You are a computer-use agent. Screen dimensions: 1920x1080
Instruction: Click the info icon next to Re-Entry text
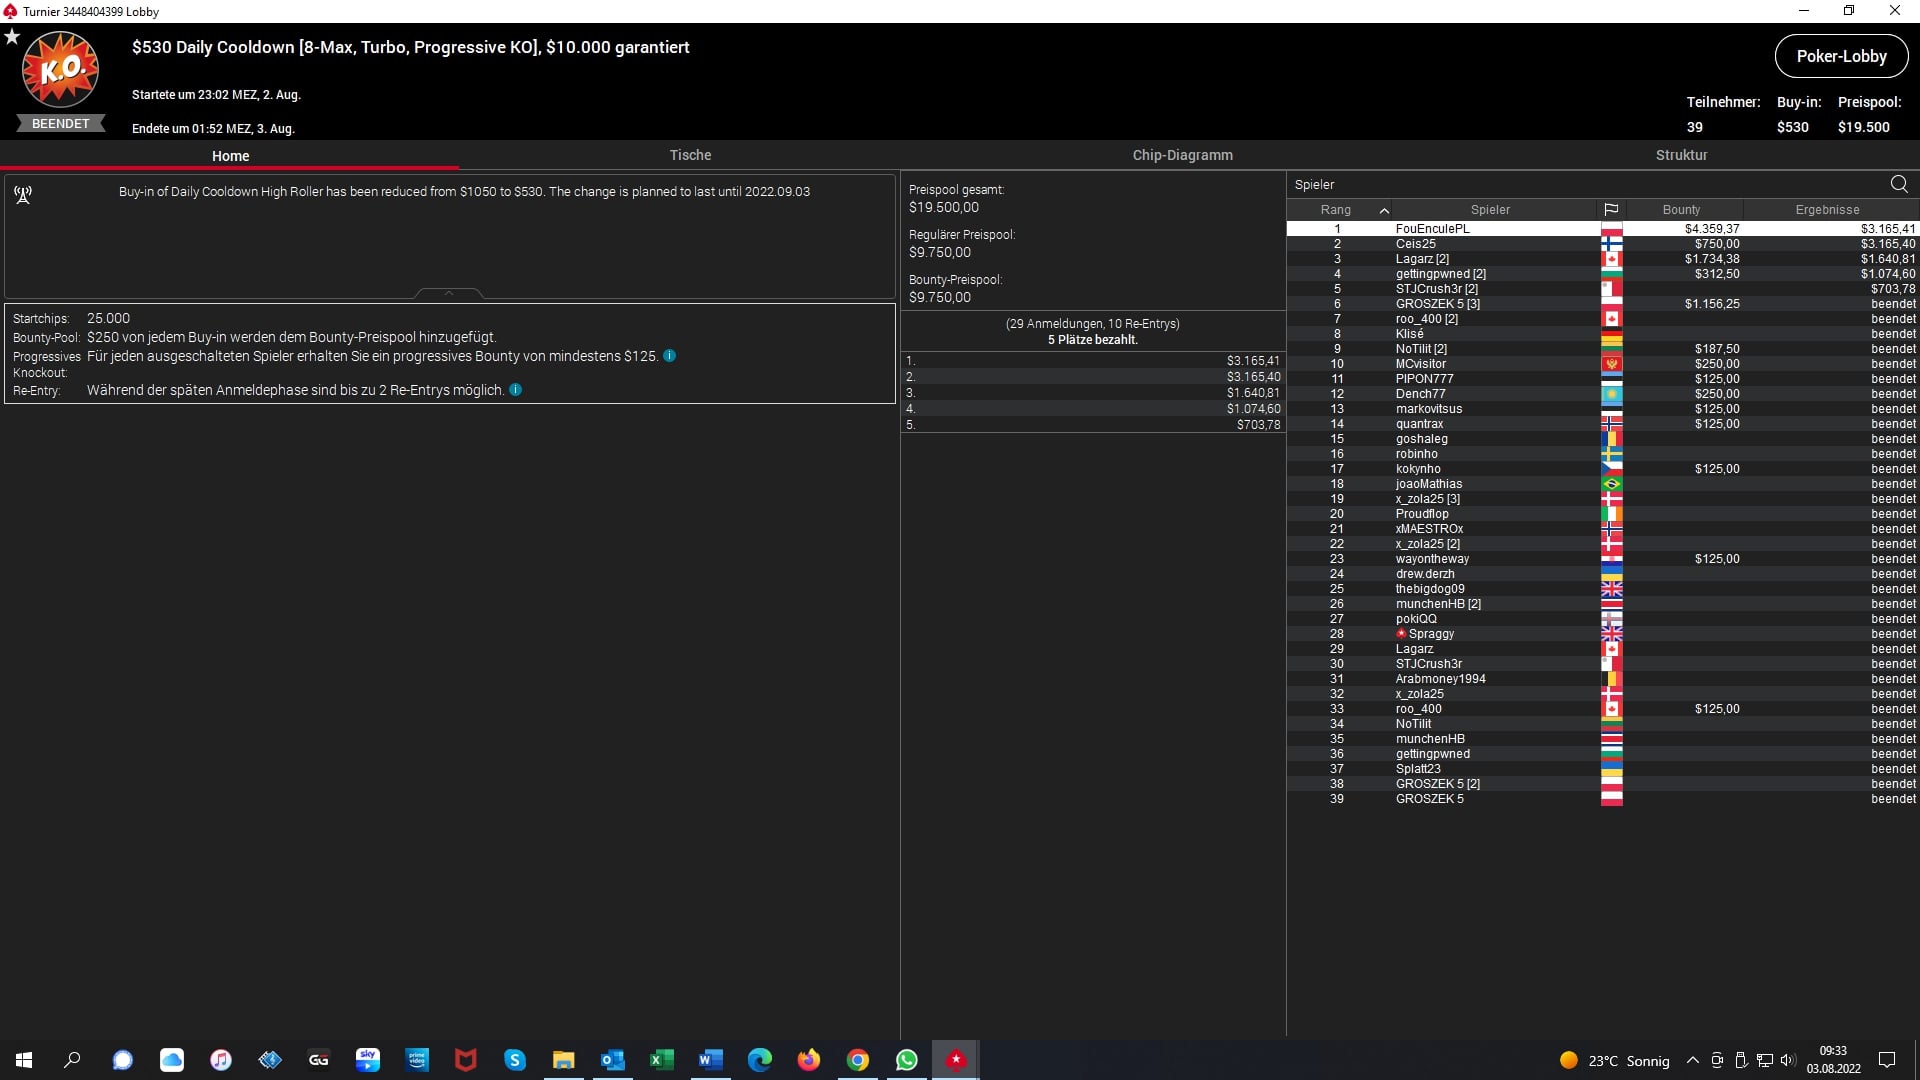click(x=515, y=390)
